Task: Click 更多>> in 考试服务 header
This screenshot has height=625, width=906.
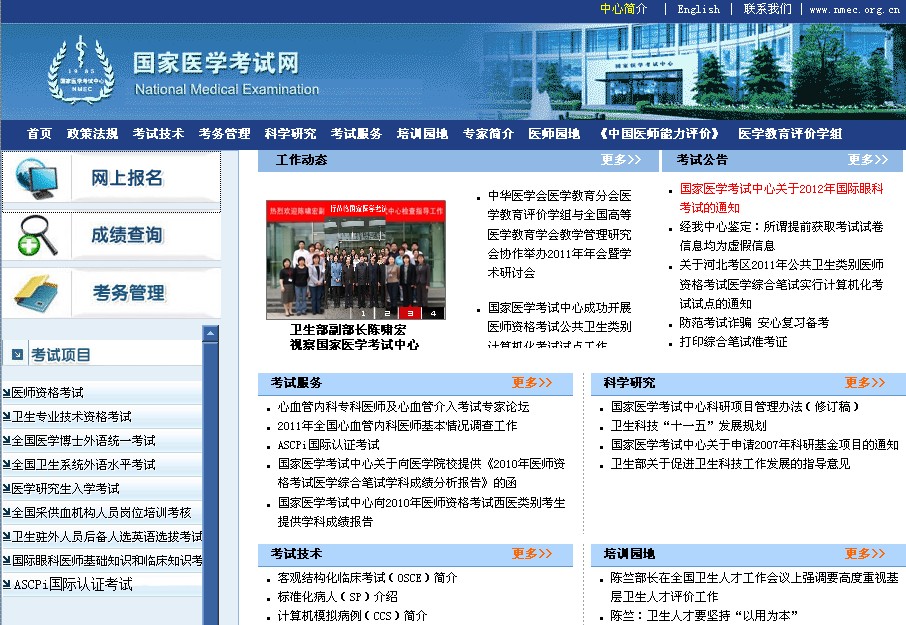Action: click(532, 382)
